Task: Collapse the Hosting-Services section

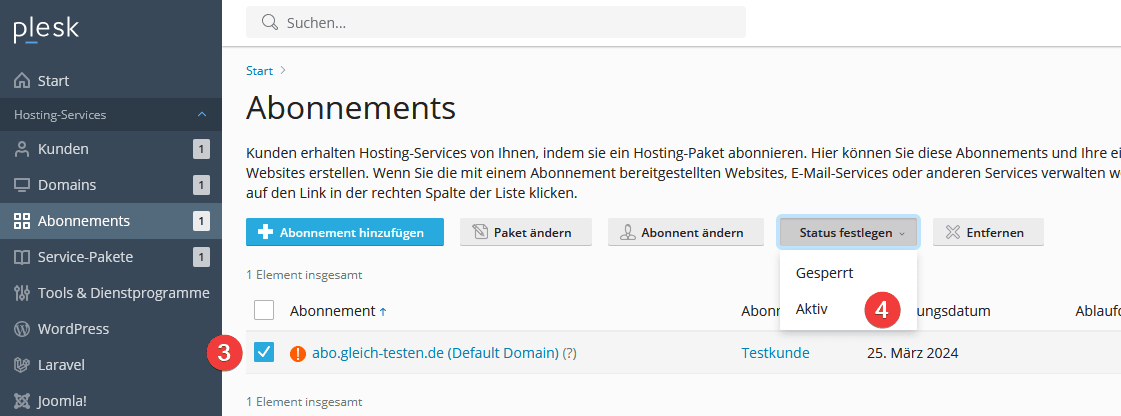Action: coord(202,115)
